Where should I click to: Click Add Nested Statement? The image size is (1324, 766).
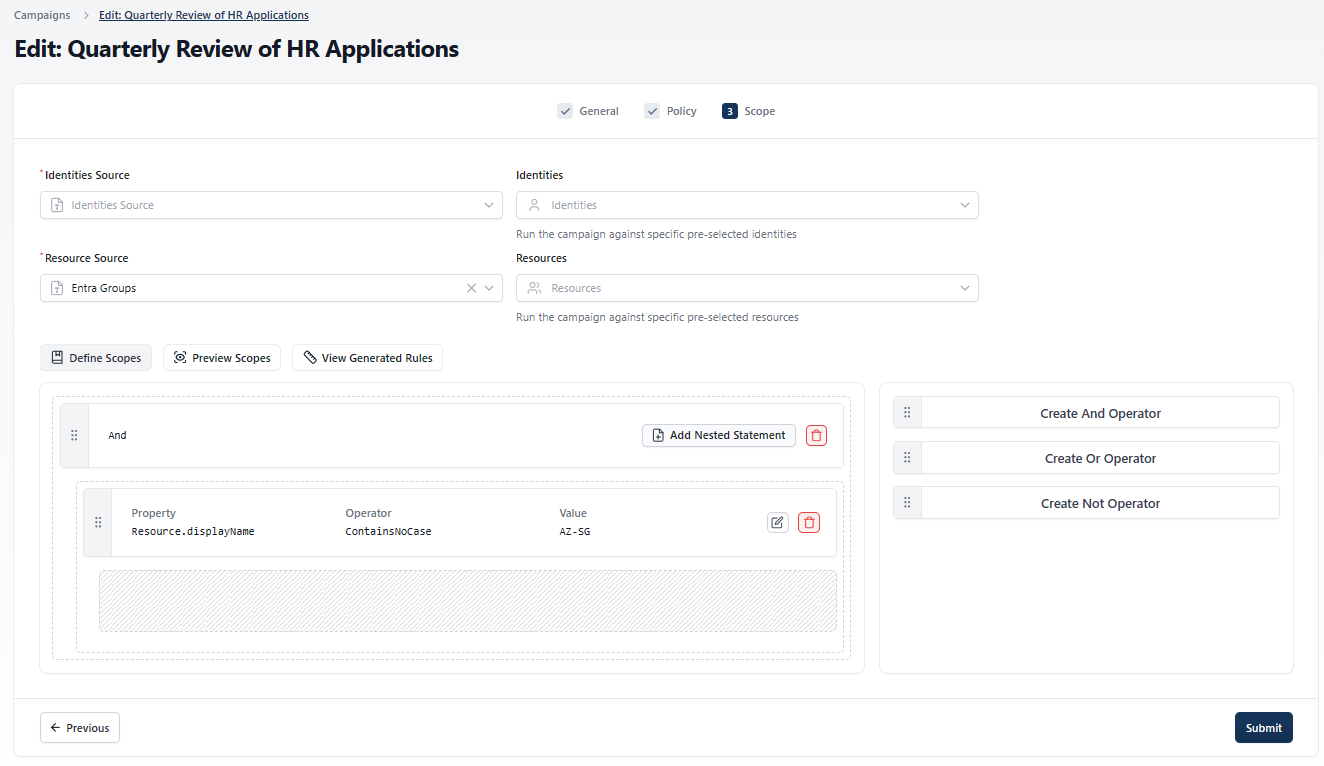[x=718, y=435]
